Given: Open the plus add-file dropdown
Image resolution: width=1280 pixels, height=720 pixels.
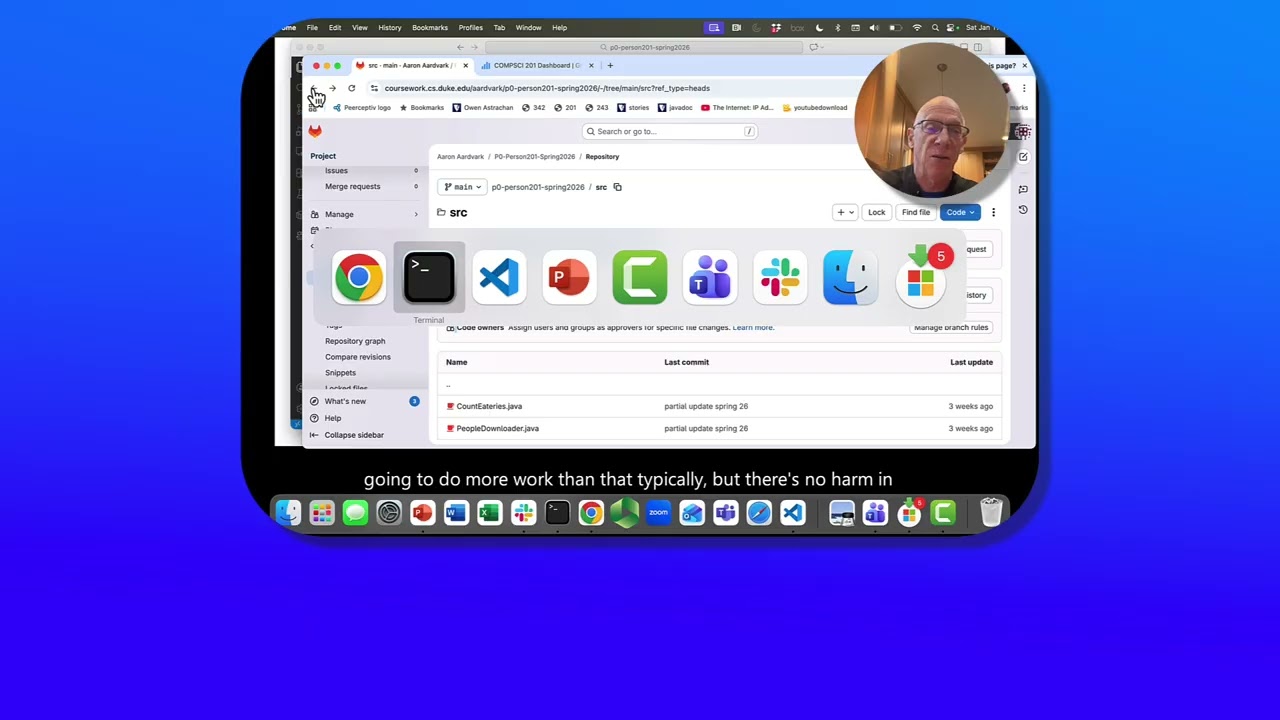Looking at the screenshot, I should pos(845,212).
